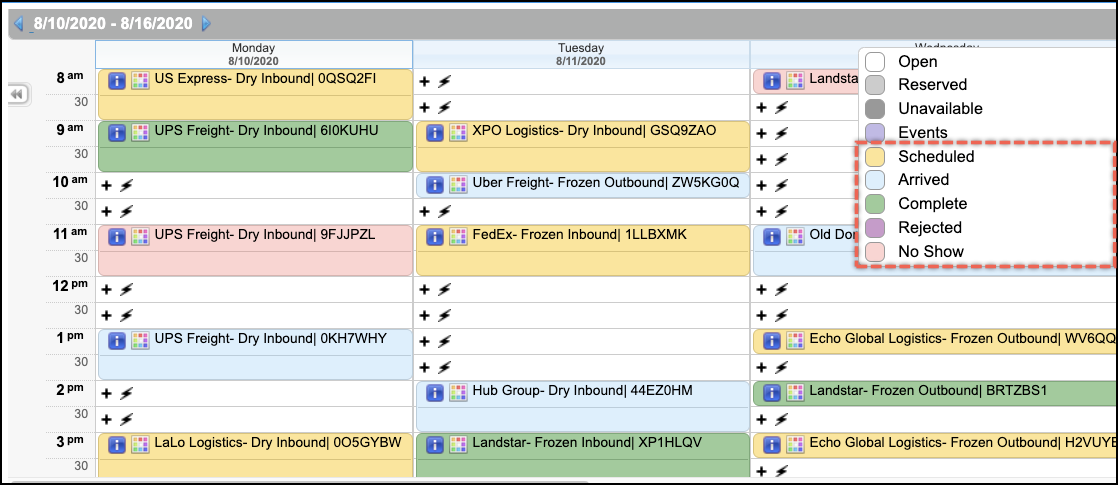Click color grid icon for Uber Freight ZW5KG0Q
1118x485 pixels.
458,185
